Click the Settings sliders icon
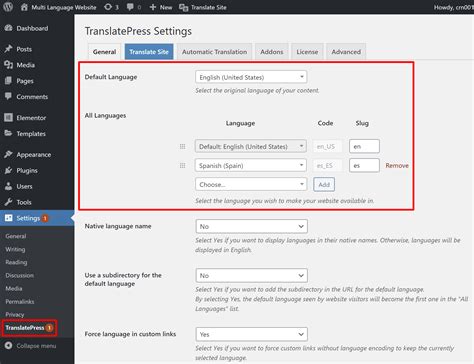Screen dimensions: 474x364 9,218
